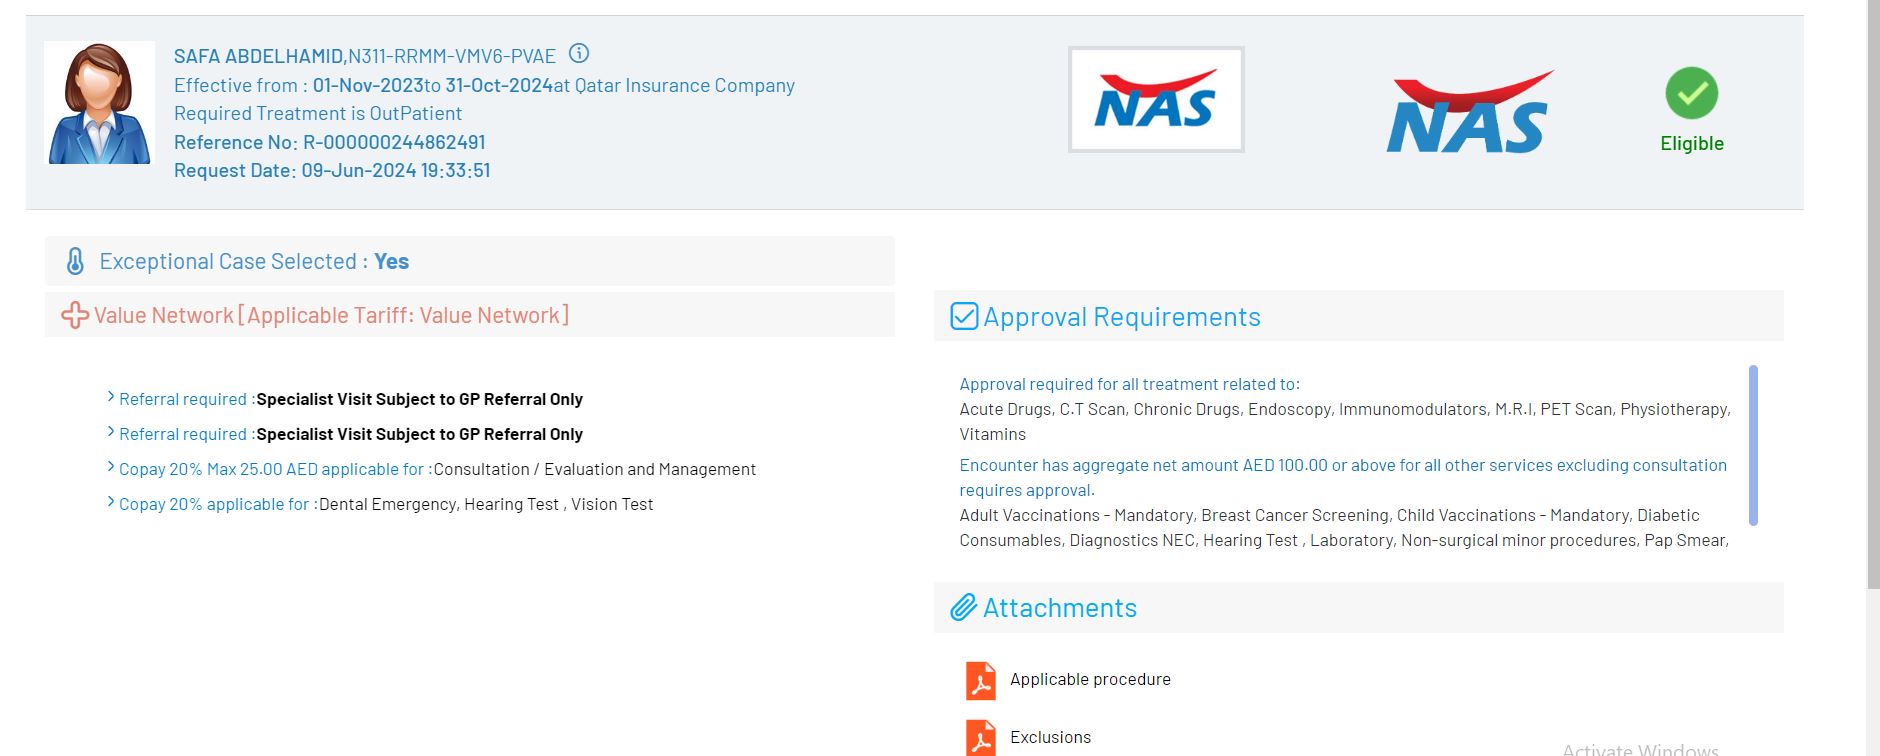
Task: Click the large unboxed NAS logo
Action: click(x=1467, y=112)
